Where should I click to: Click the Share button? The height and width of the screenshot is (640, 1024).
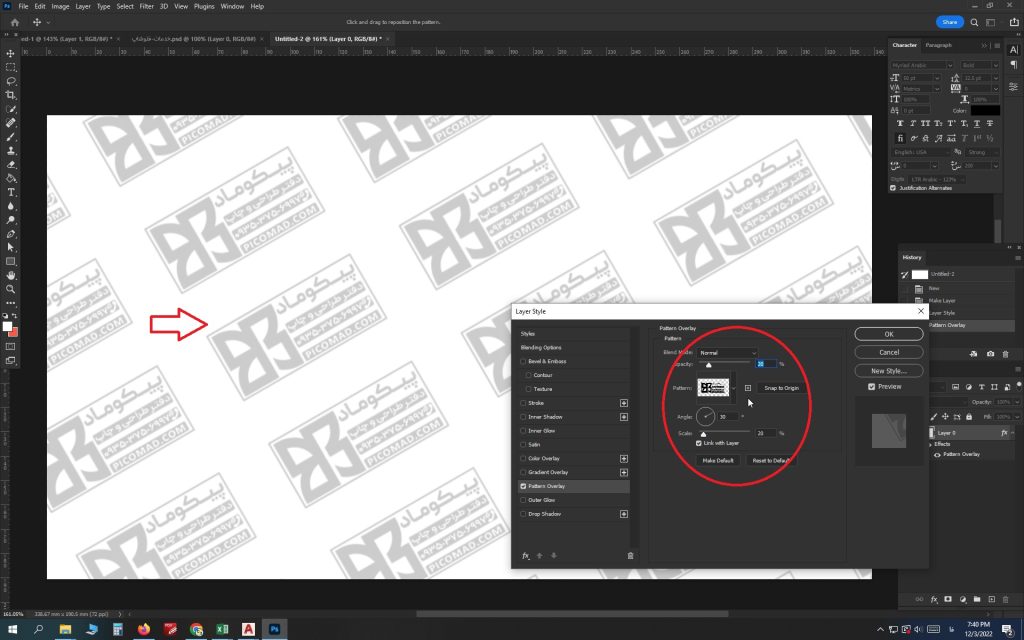coord(950,22)
